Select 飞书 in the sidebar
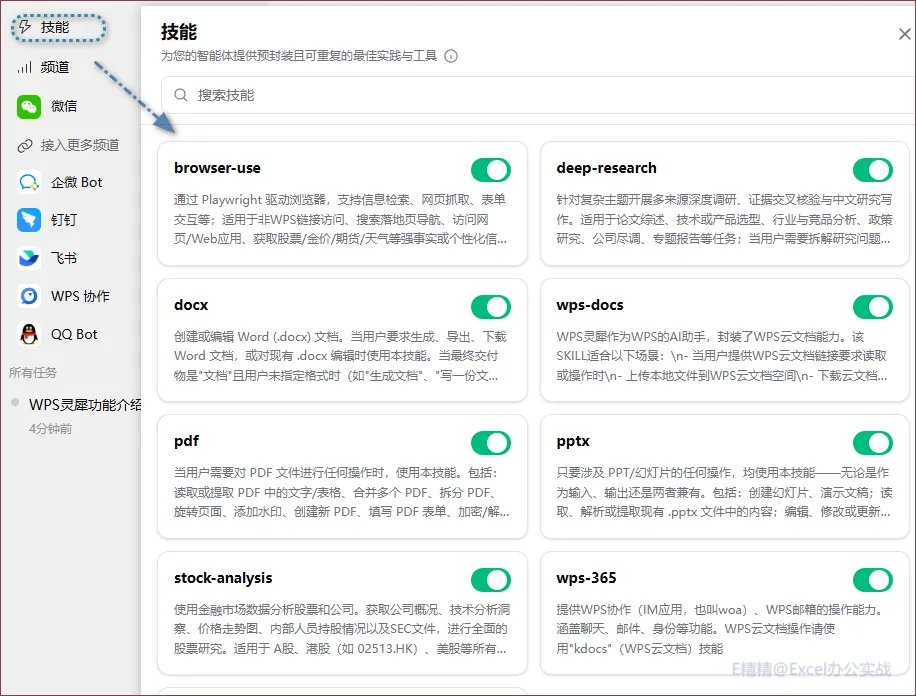This screenshot has width=916, height=696. [x=64, y=258]
